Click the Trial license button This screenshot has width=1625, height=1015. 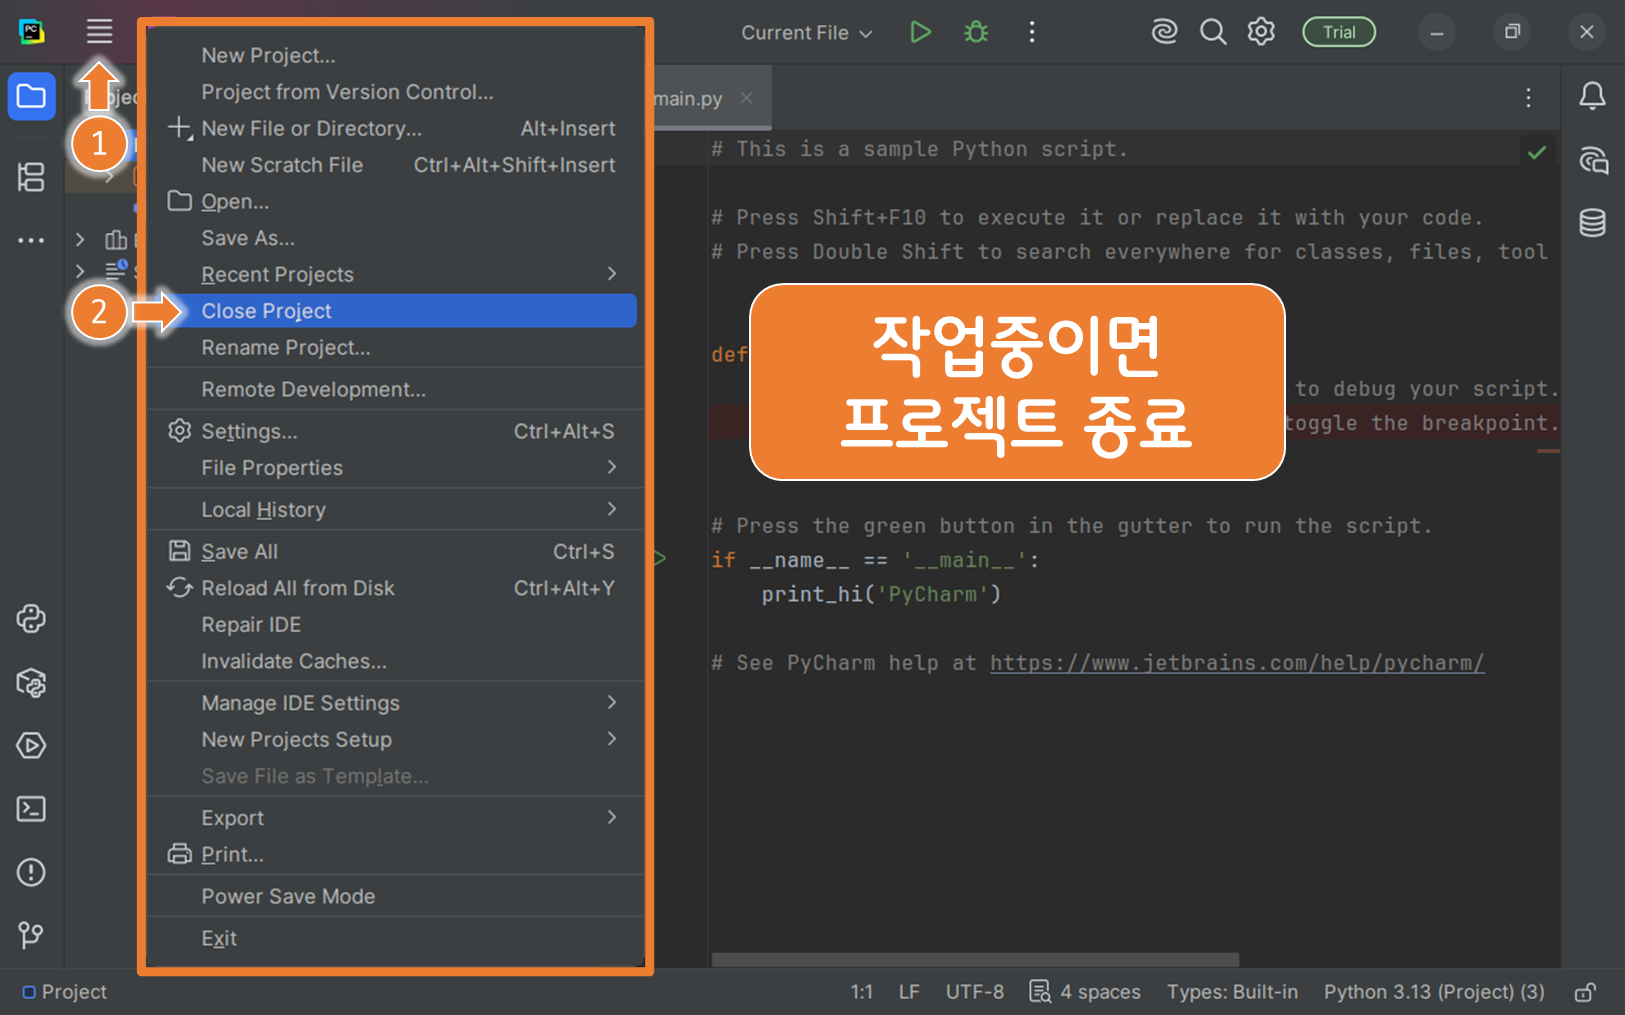[1339, 32]
